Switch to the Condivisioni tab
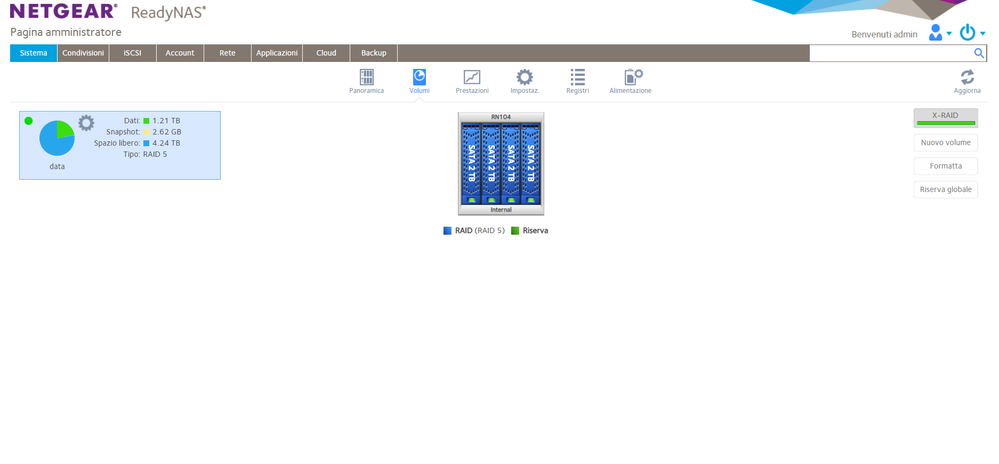999x464 pixels. click(83, 53)
